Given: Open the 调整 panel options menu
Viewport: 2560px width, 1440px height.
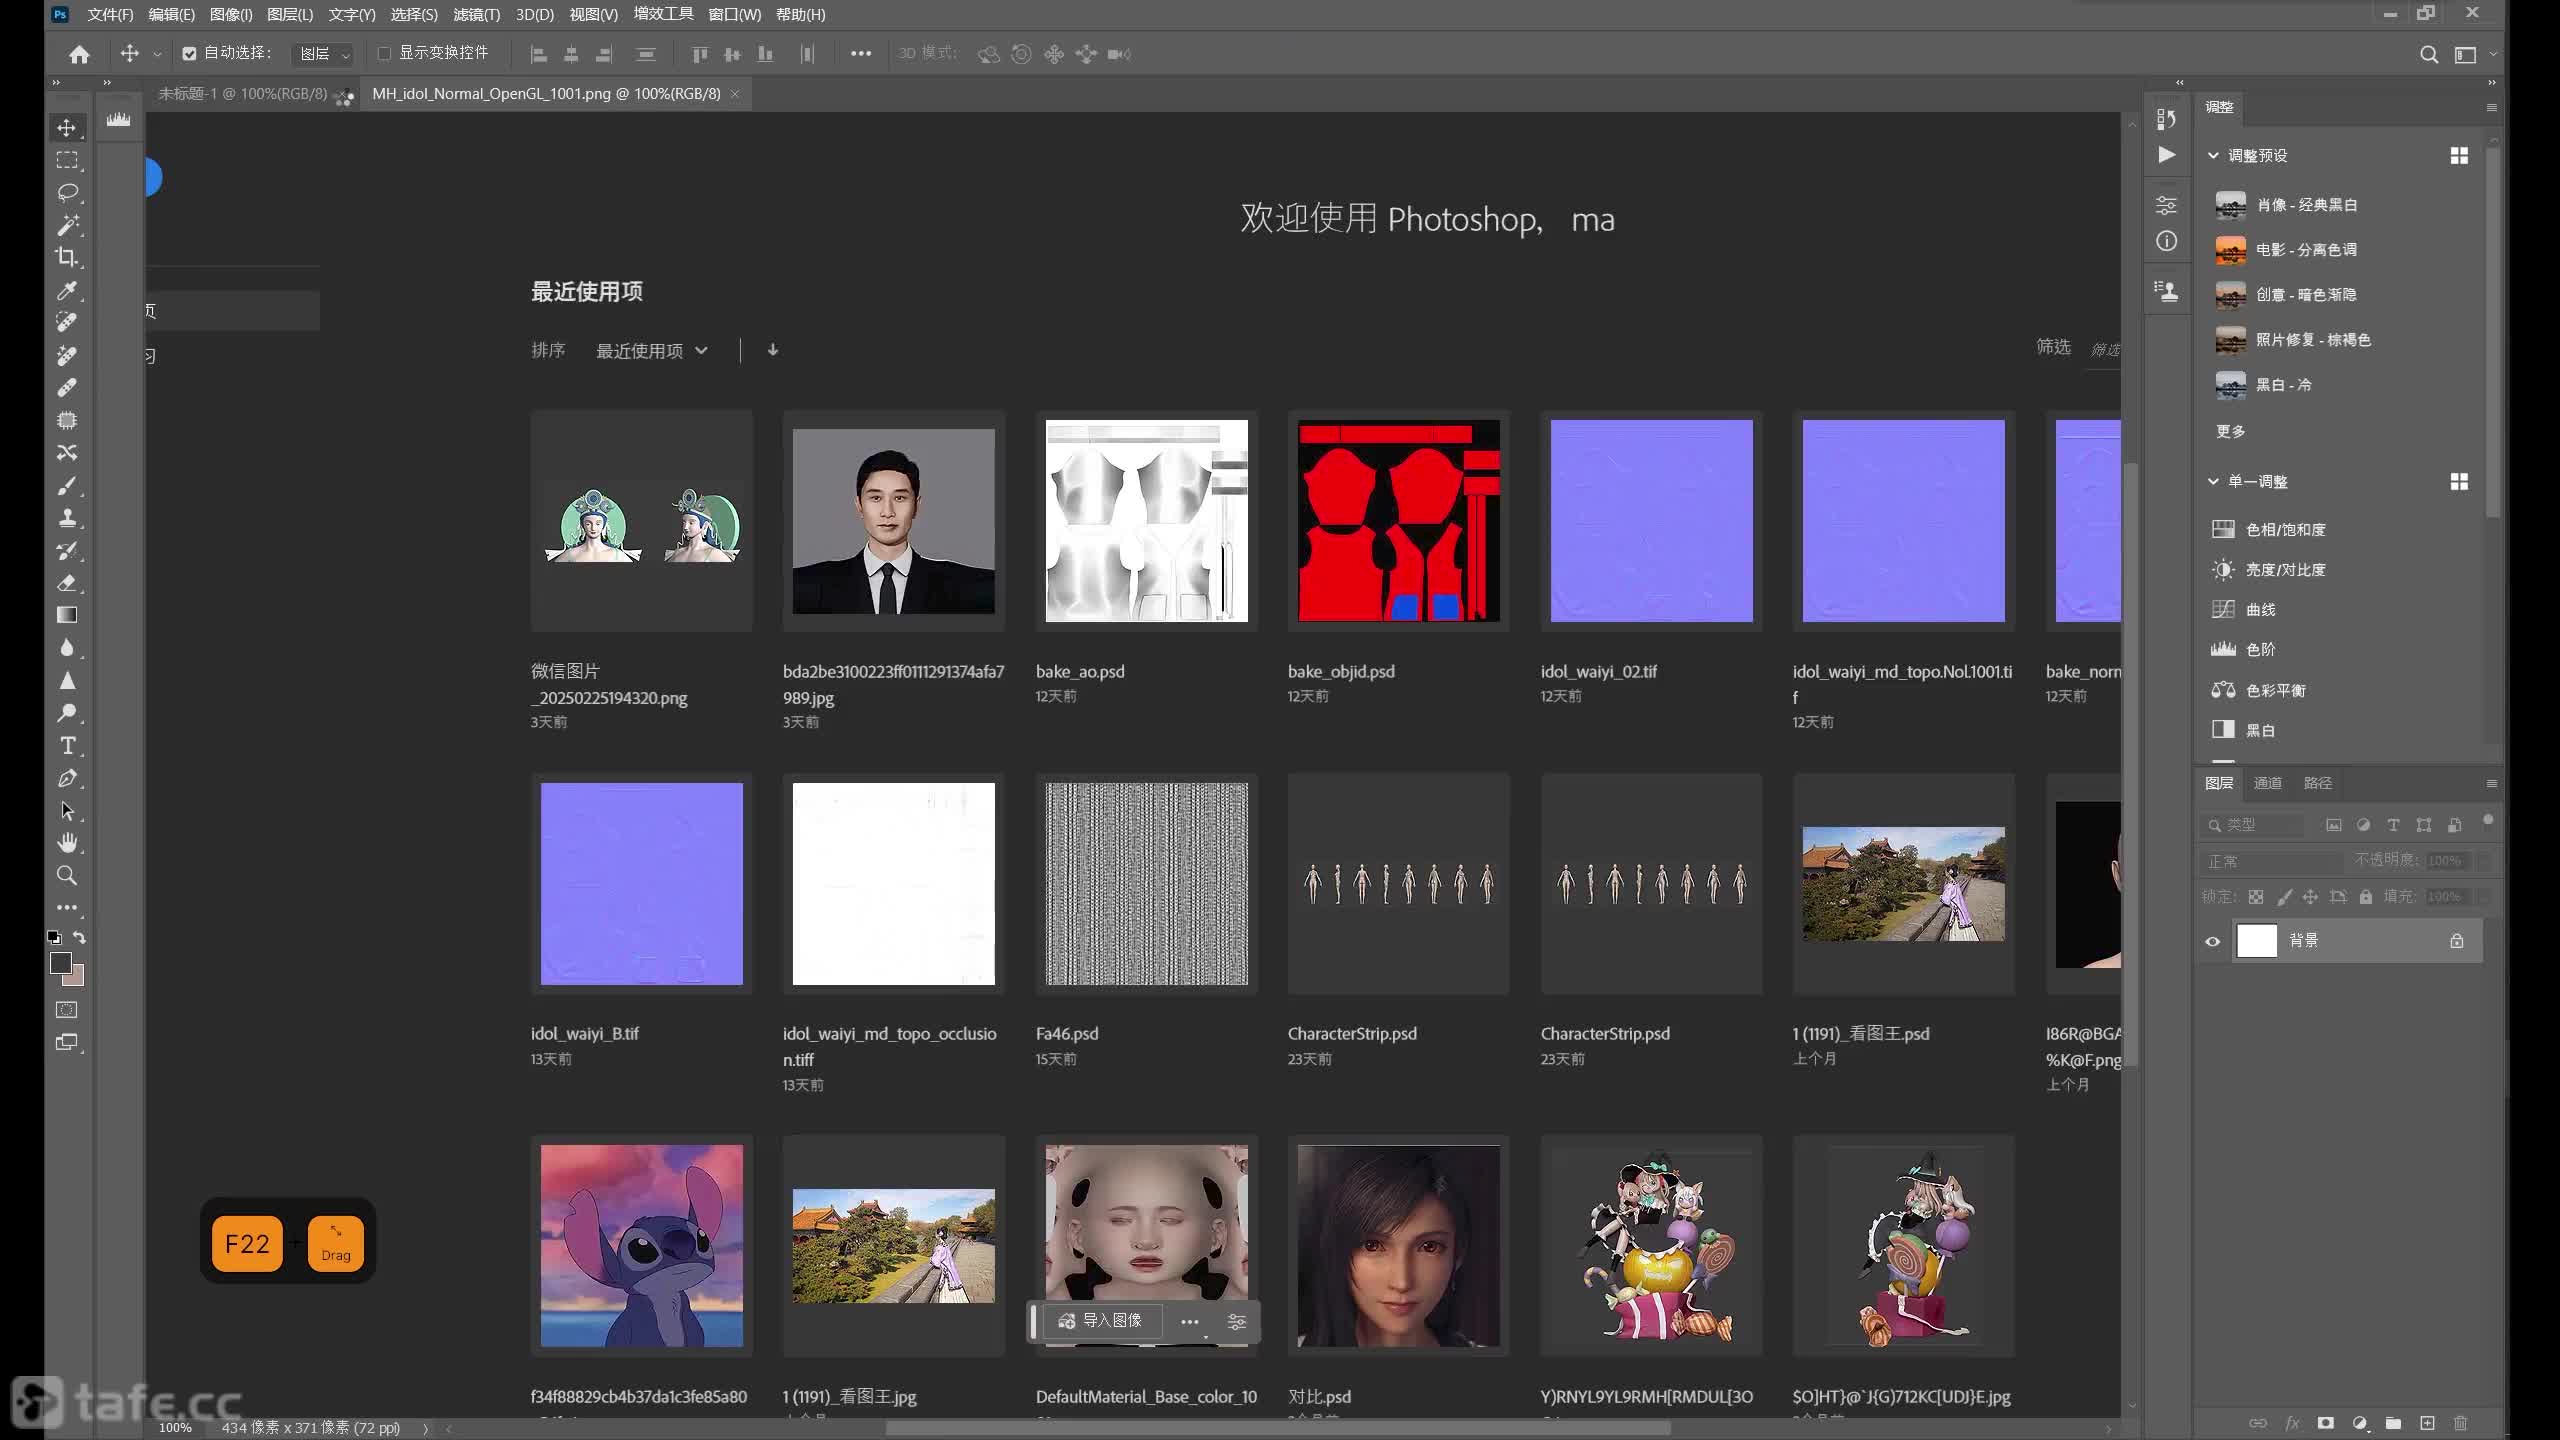Looking at the screenshot, I should click(2491, 107).
